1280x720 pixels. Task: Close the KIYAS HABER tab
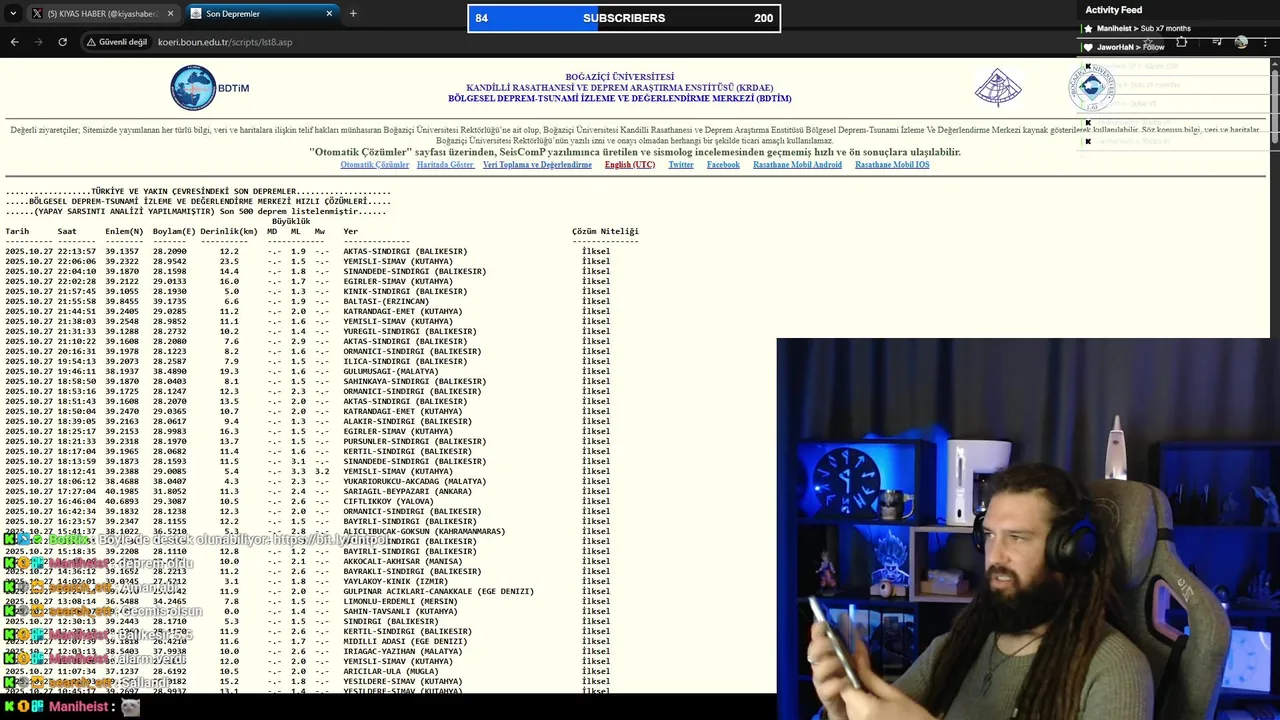point(170,14)
